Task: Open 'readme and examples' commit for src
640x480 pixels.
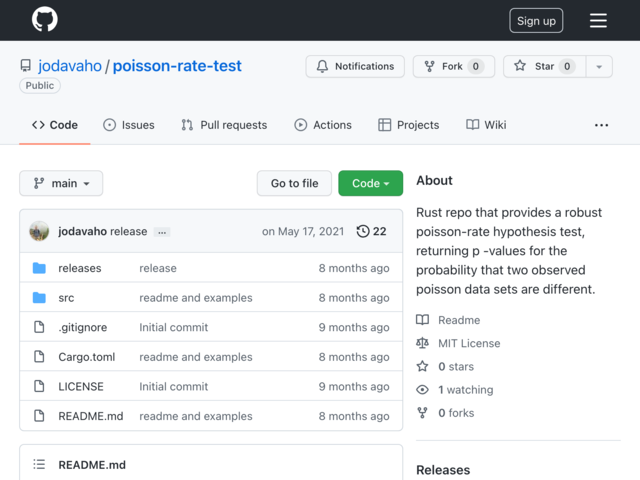Action: (x=196, y=298)
